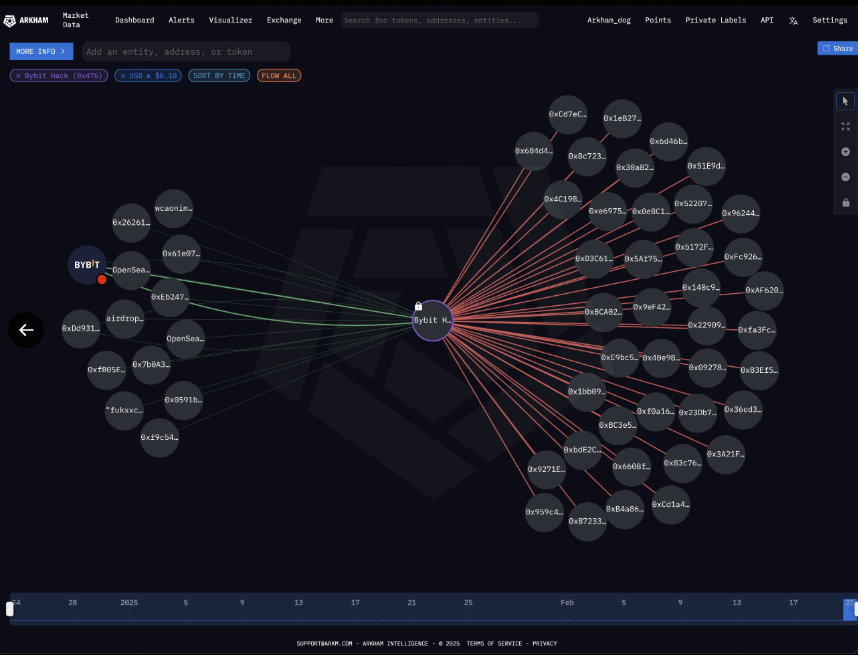Click the fit-to-screen icon
Image resolution: width=858 pixels, height=655 pixels.
pyautogui.click(x=845, y=127)
